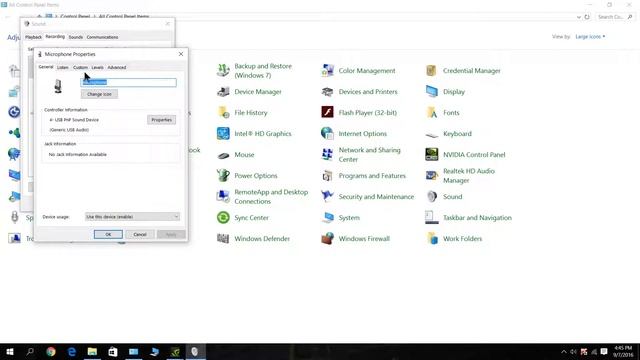Viewport: 640px width, 360px height.
Task: Click the Windows Firewall text label
Action: pos(364,239)
